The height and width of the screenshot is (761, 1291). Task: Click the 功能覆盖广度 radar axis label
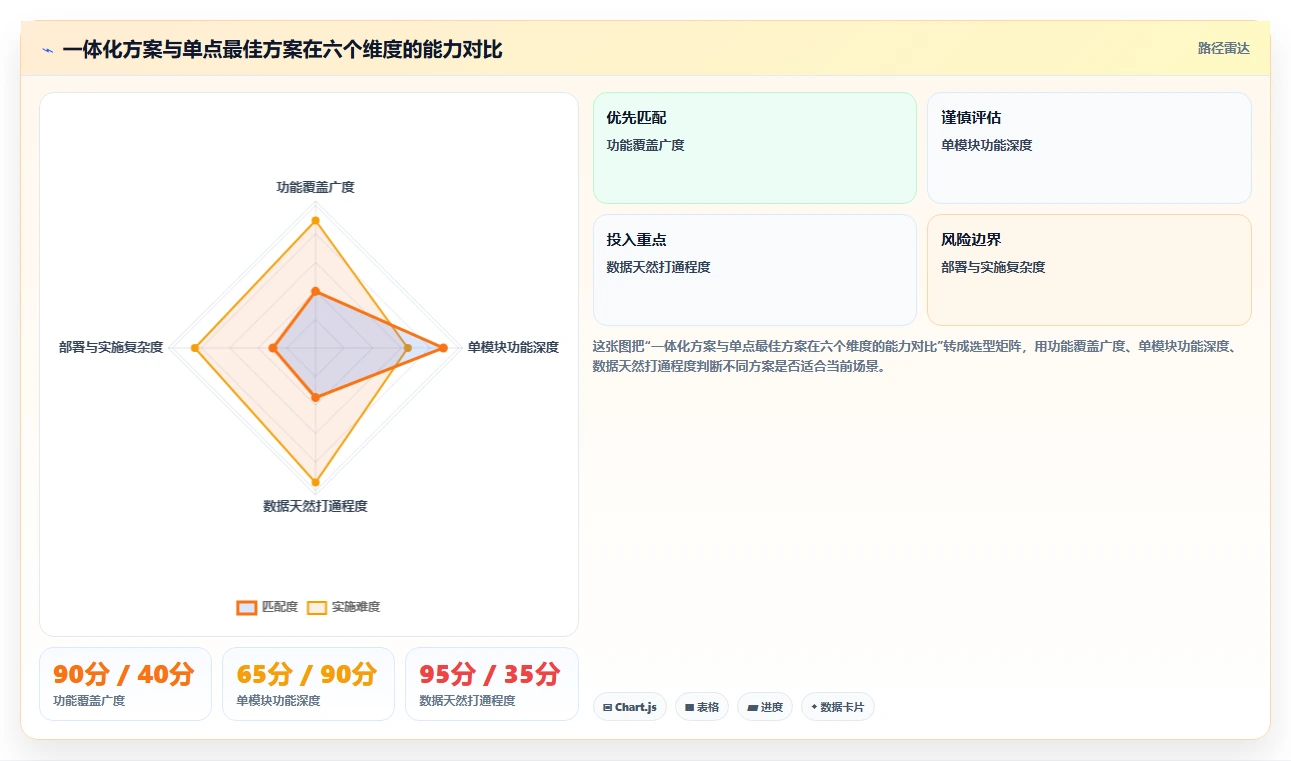tap(315, 187)
